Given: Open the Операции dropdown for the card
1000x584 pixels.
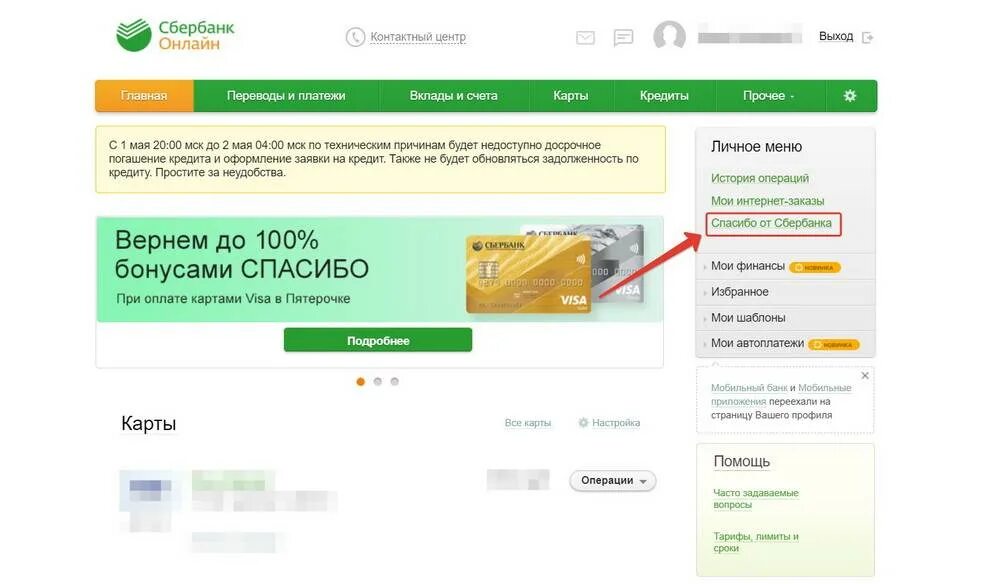Looking at the screenshot, I should pyautogui.click(x=612, y=481).
